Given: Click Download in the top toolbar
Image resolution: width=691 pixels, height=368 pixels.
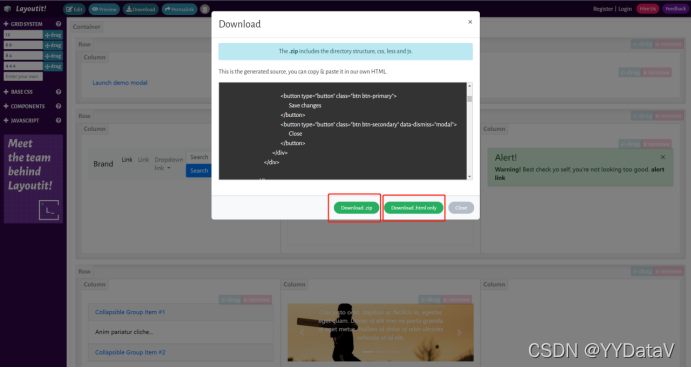Looking at the screenshot, I should click(141, 9).
